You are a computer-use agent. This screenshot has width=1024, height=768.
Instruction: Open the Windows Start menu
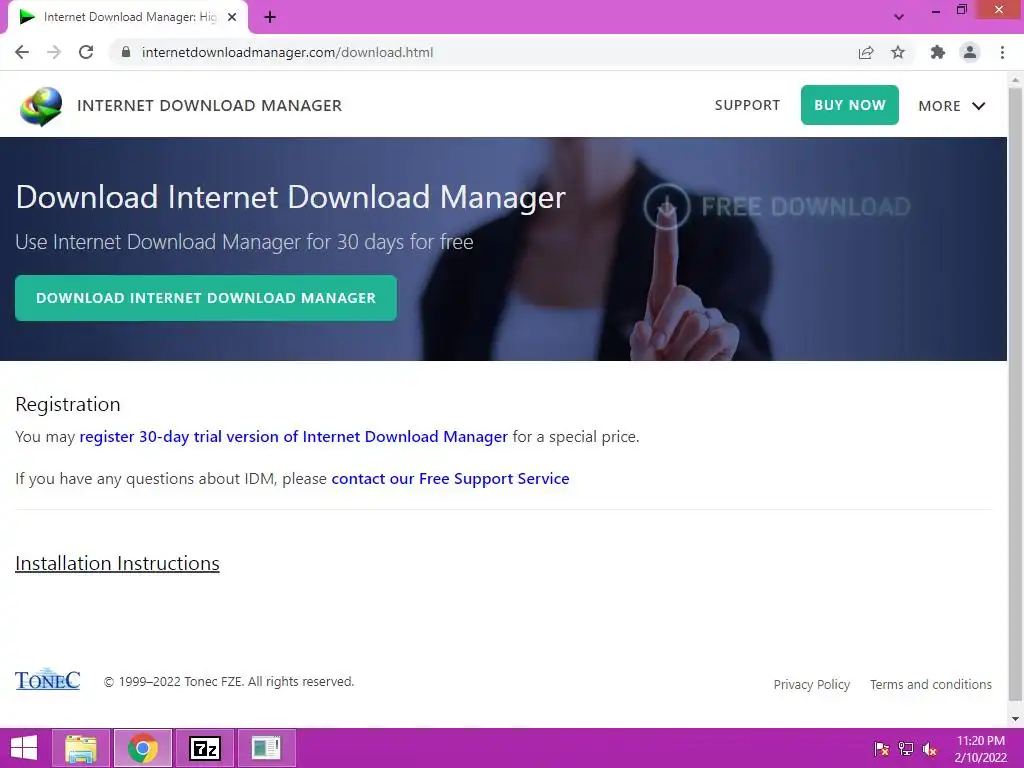point(24,748)
